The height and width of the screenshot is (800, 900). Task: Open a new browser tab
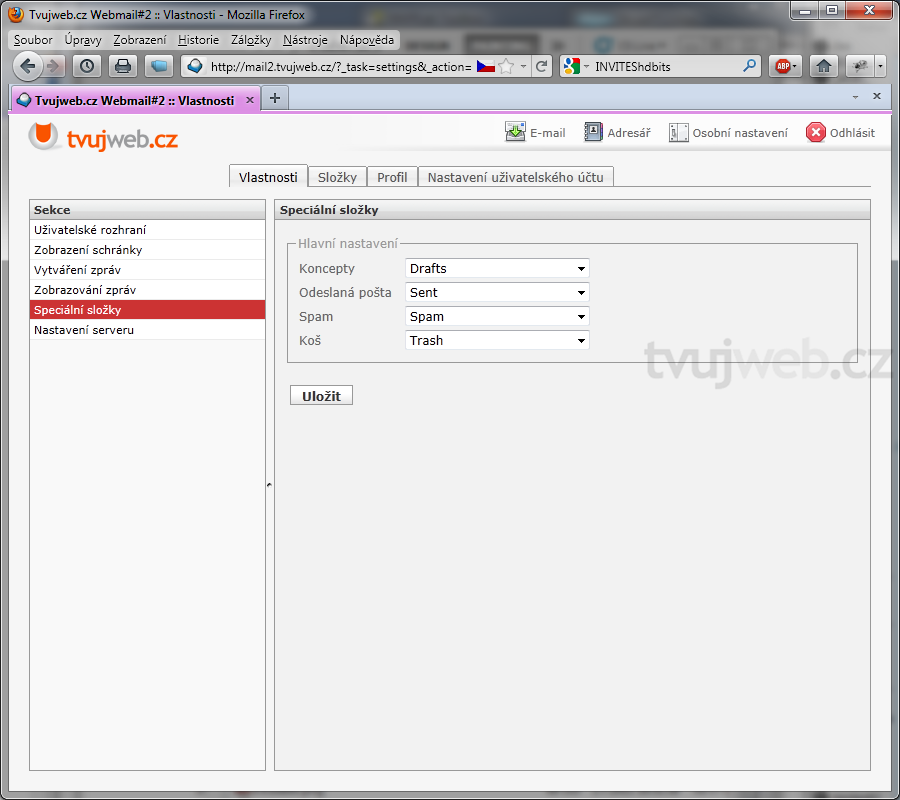click(275, 97)
